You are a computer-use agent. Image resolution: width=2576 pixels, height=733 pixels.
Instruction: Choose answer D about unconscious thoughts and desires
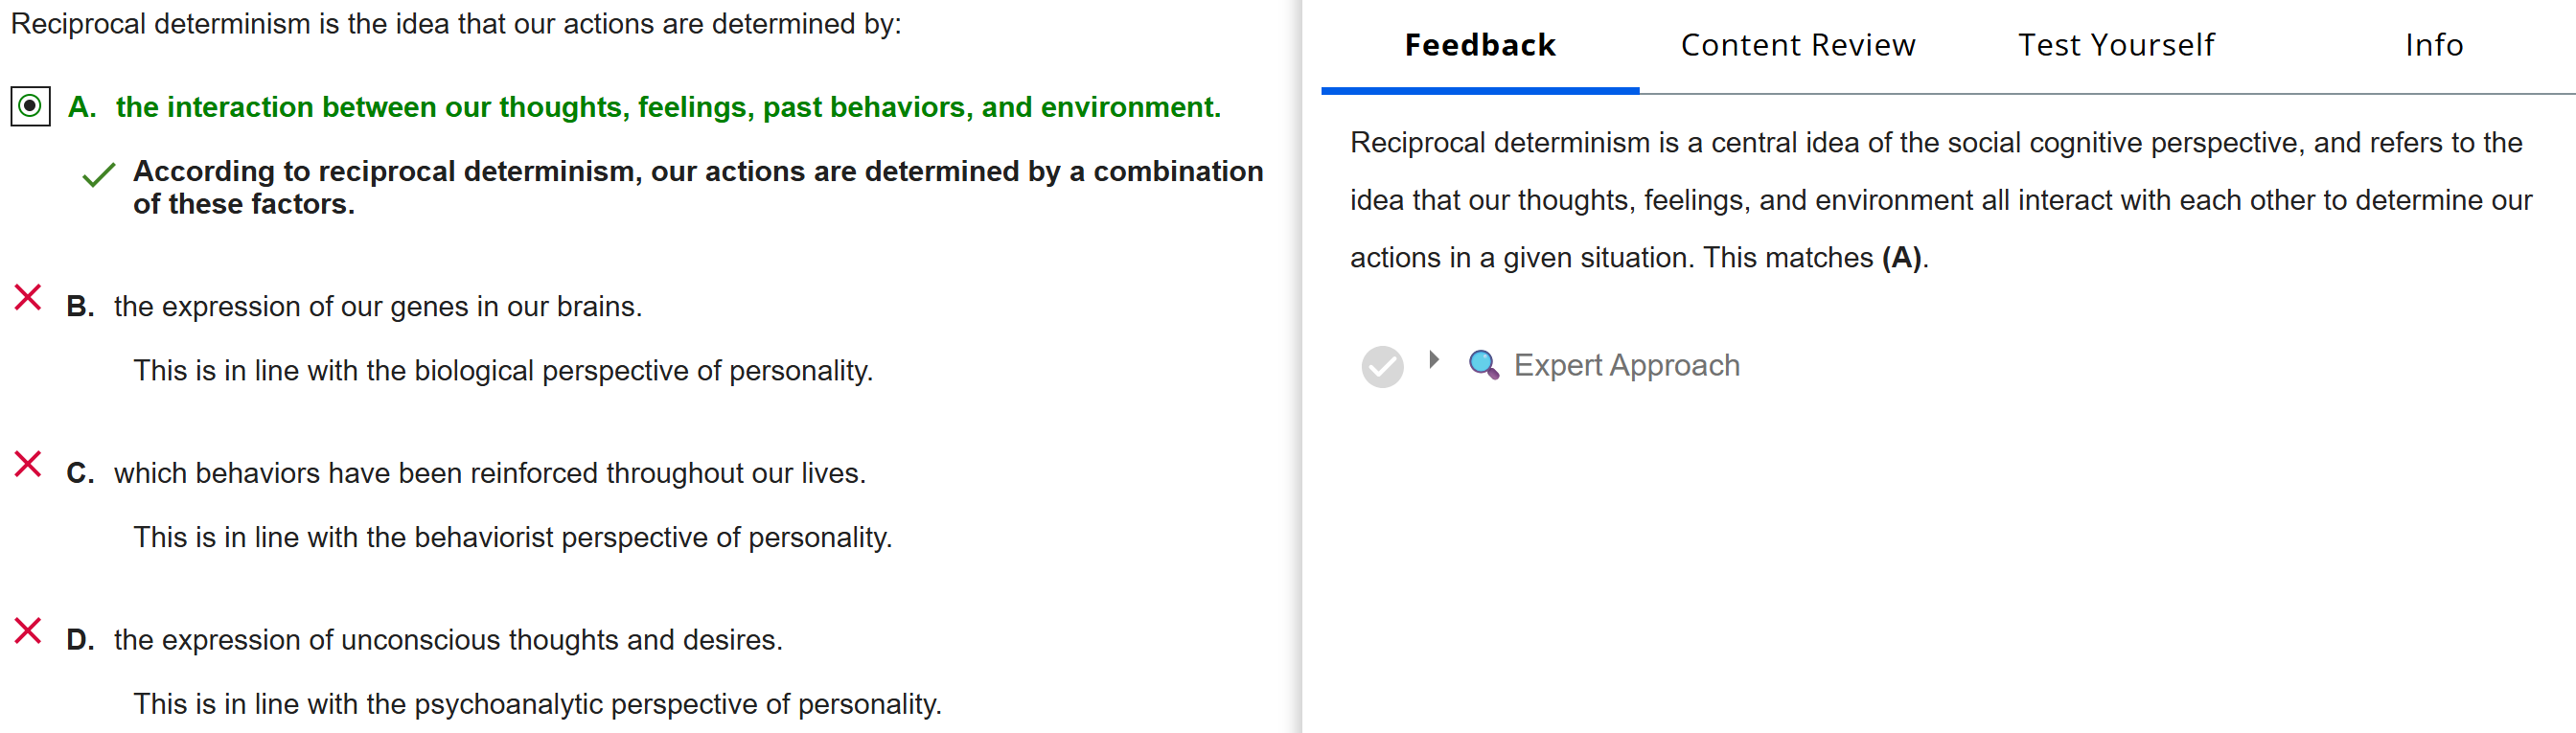click(447, 640)
